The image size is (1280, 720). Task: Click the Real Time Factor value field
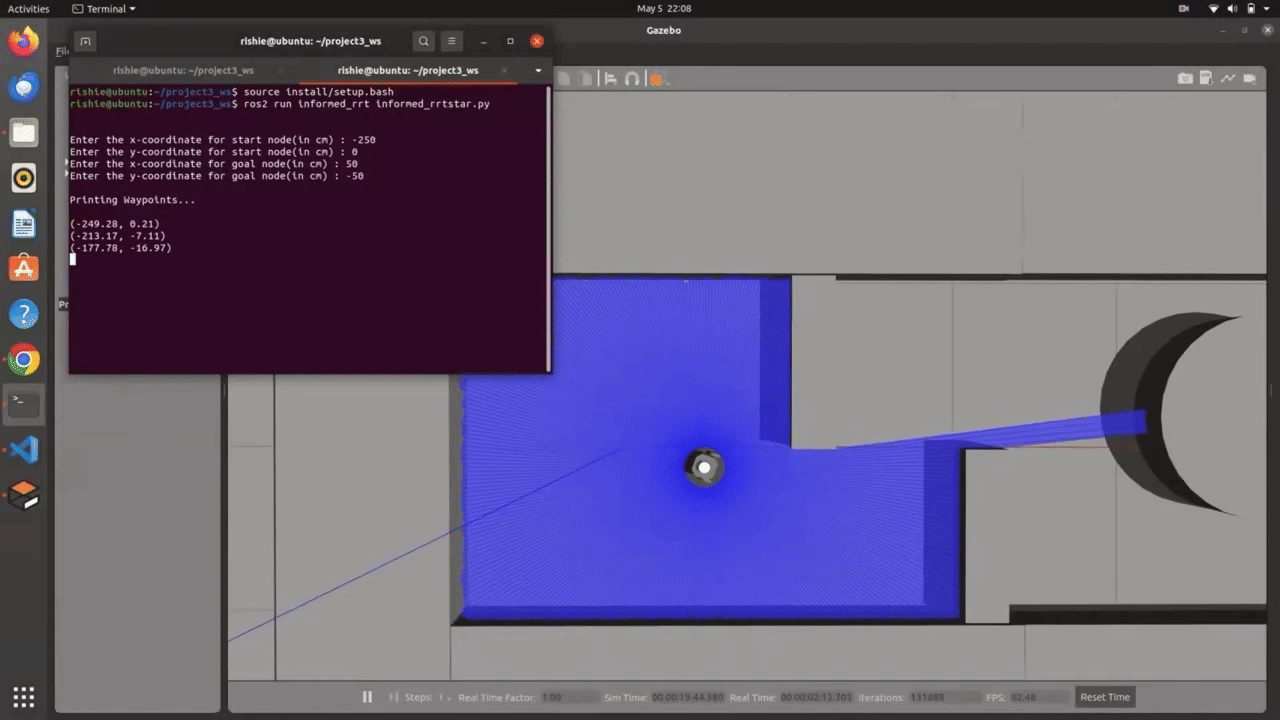[x=569, y=697]
